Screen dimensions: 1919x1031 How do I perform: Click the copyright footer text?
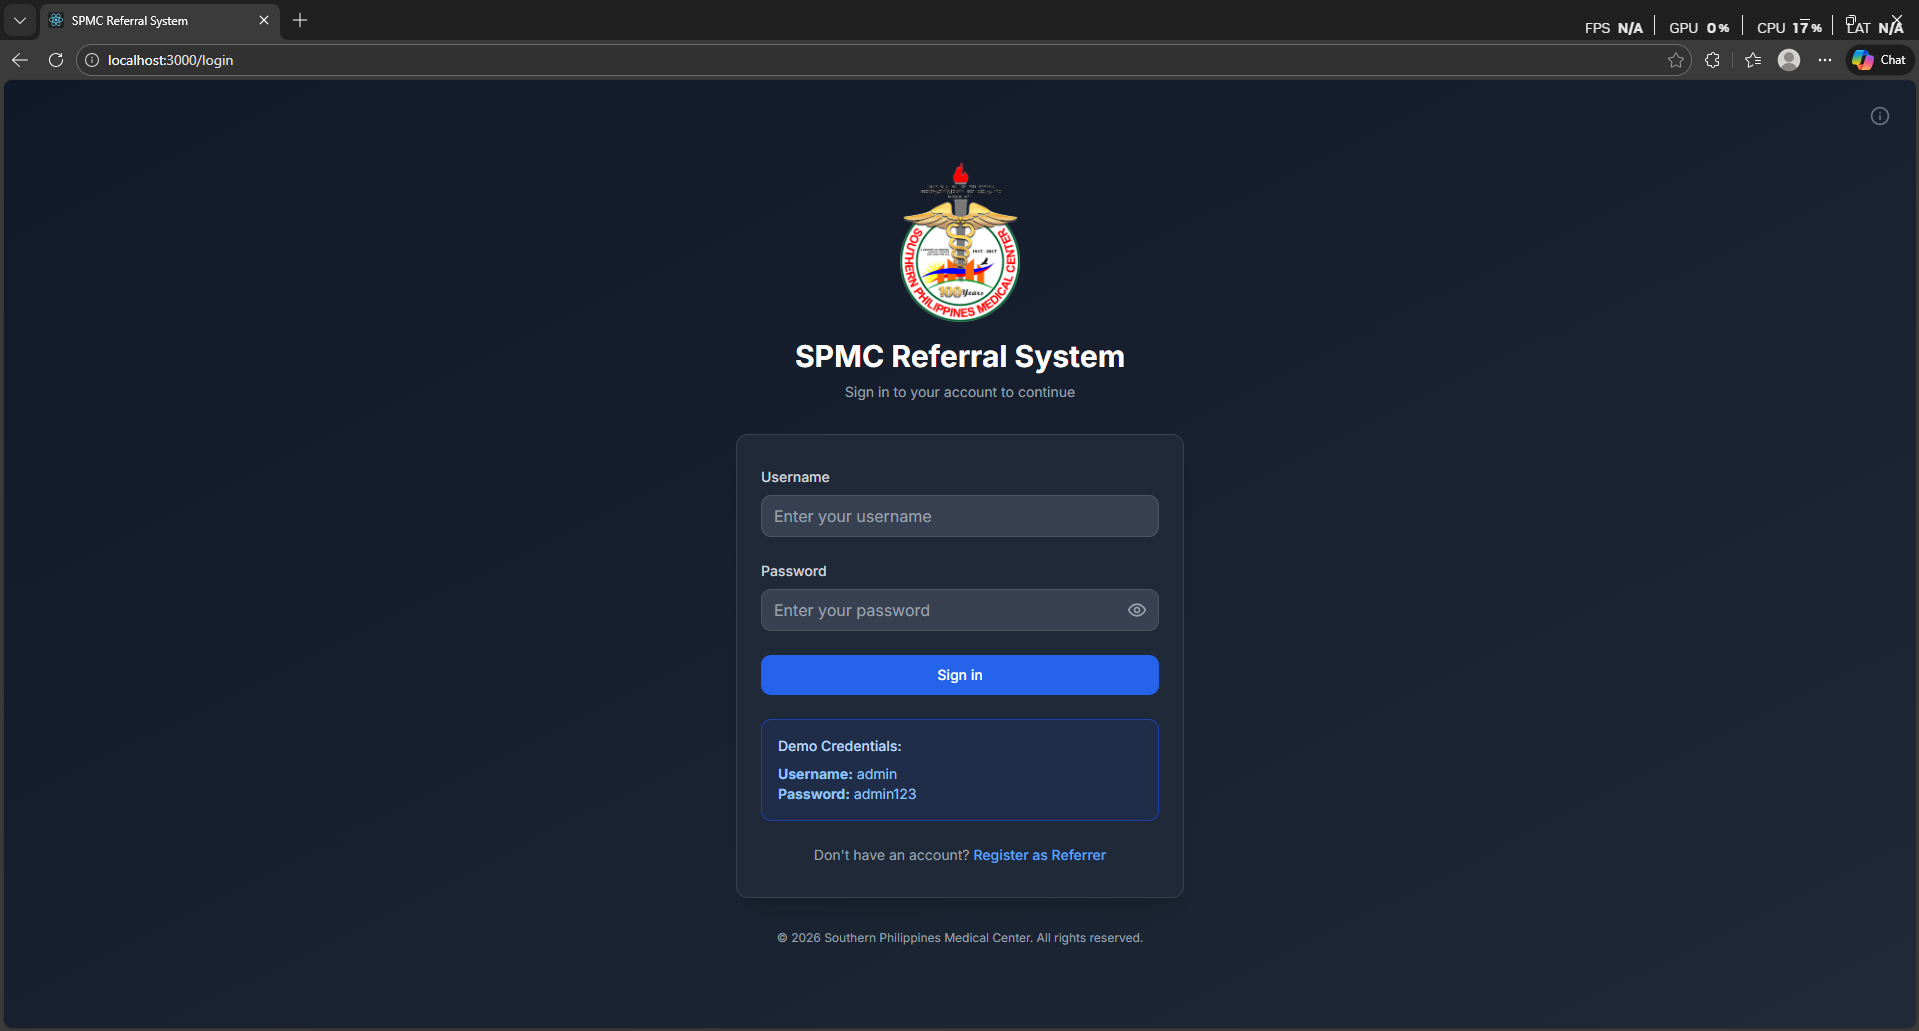coord(960,938)
